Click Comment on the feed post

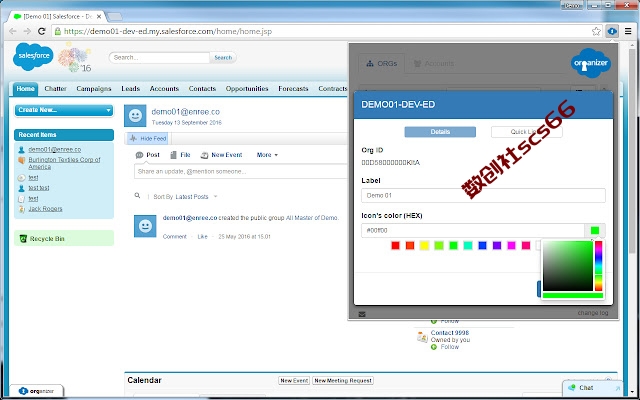tap(175, 237)
